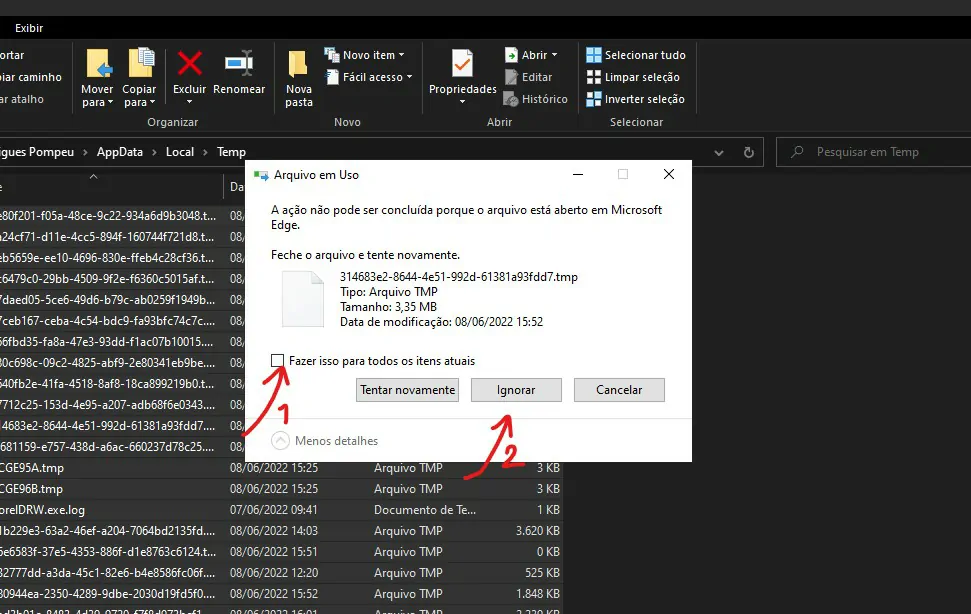Click Rodrigues Pompeu breadcrumb segment

point(37,152)
